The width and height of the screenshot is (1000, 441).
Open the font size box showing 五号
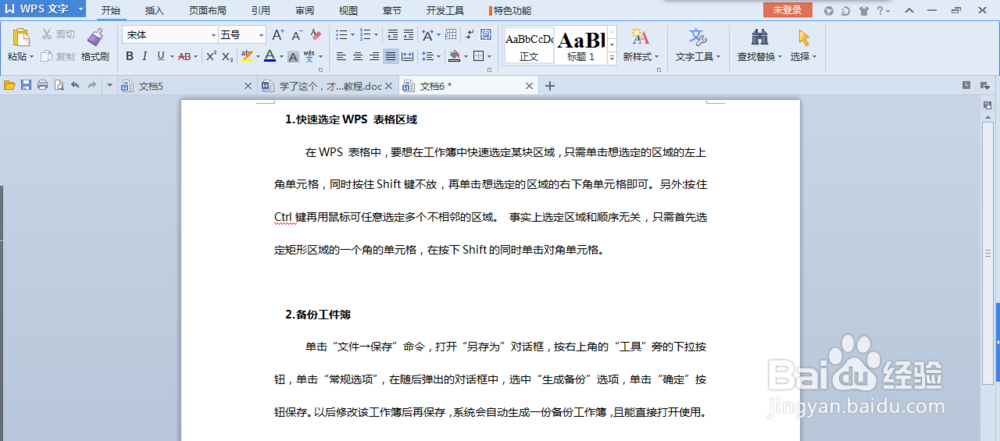click(242, 34)
